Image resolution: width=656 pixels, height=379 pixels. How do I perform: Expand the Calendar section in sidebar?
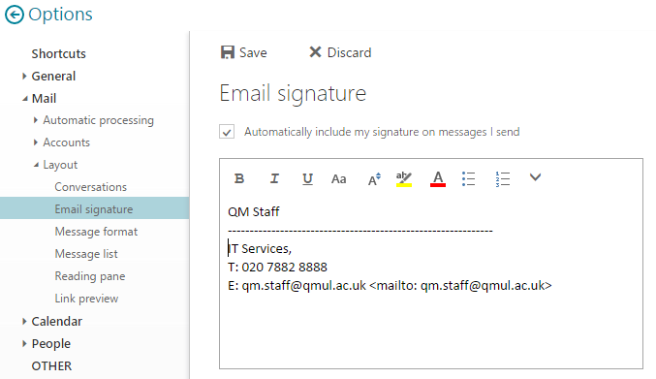24,321
